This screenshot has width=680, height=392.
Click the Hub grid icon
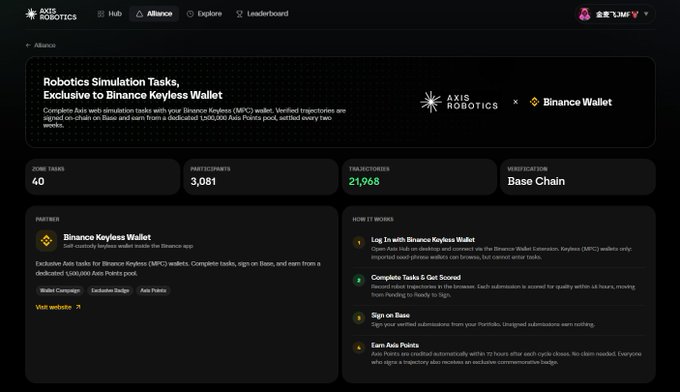(x=101, y=14)
